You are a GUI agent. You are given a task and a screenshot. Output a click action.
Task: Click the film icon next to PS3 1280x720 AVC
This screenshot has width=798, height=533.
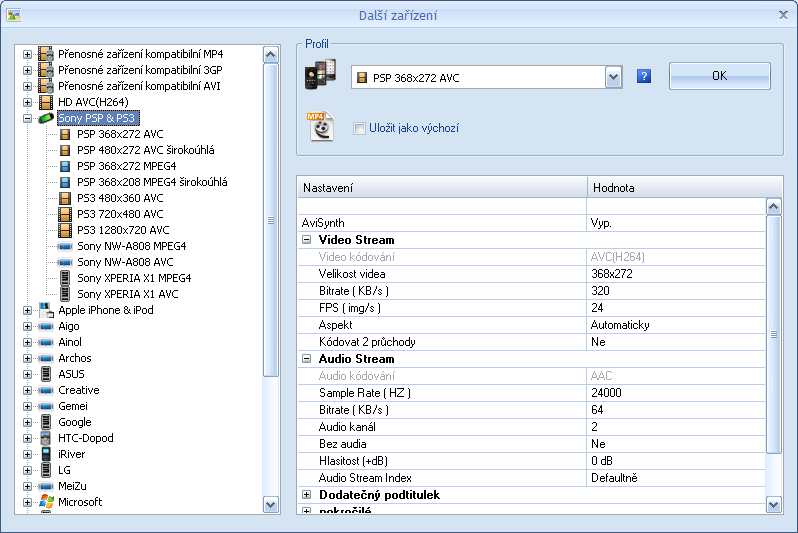(65, 230)
